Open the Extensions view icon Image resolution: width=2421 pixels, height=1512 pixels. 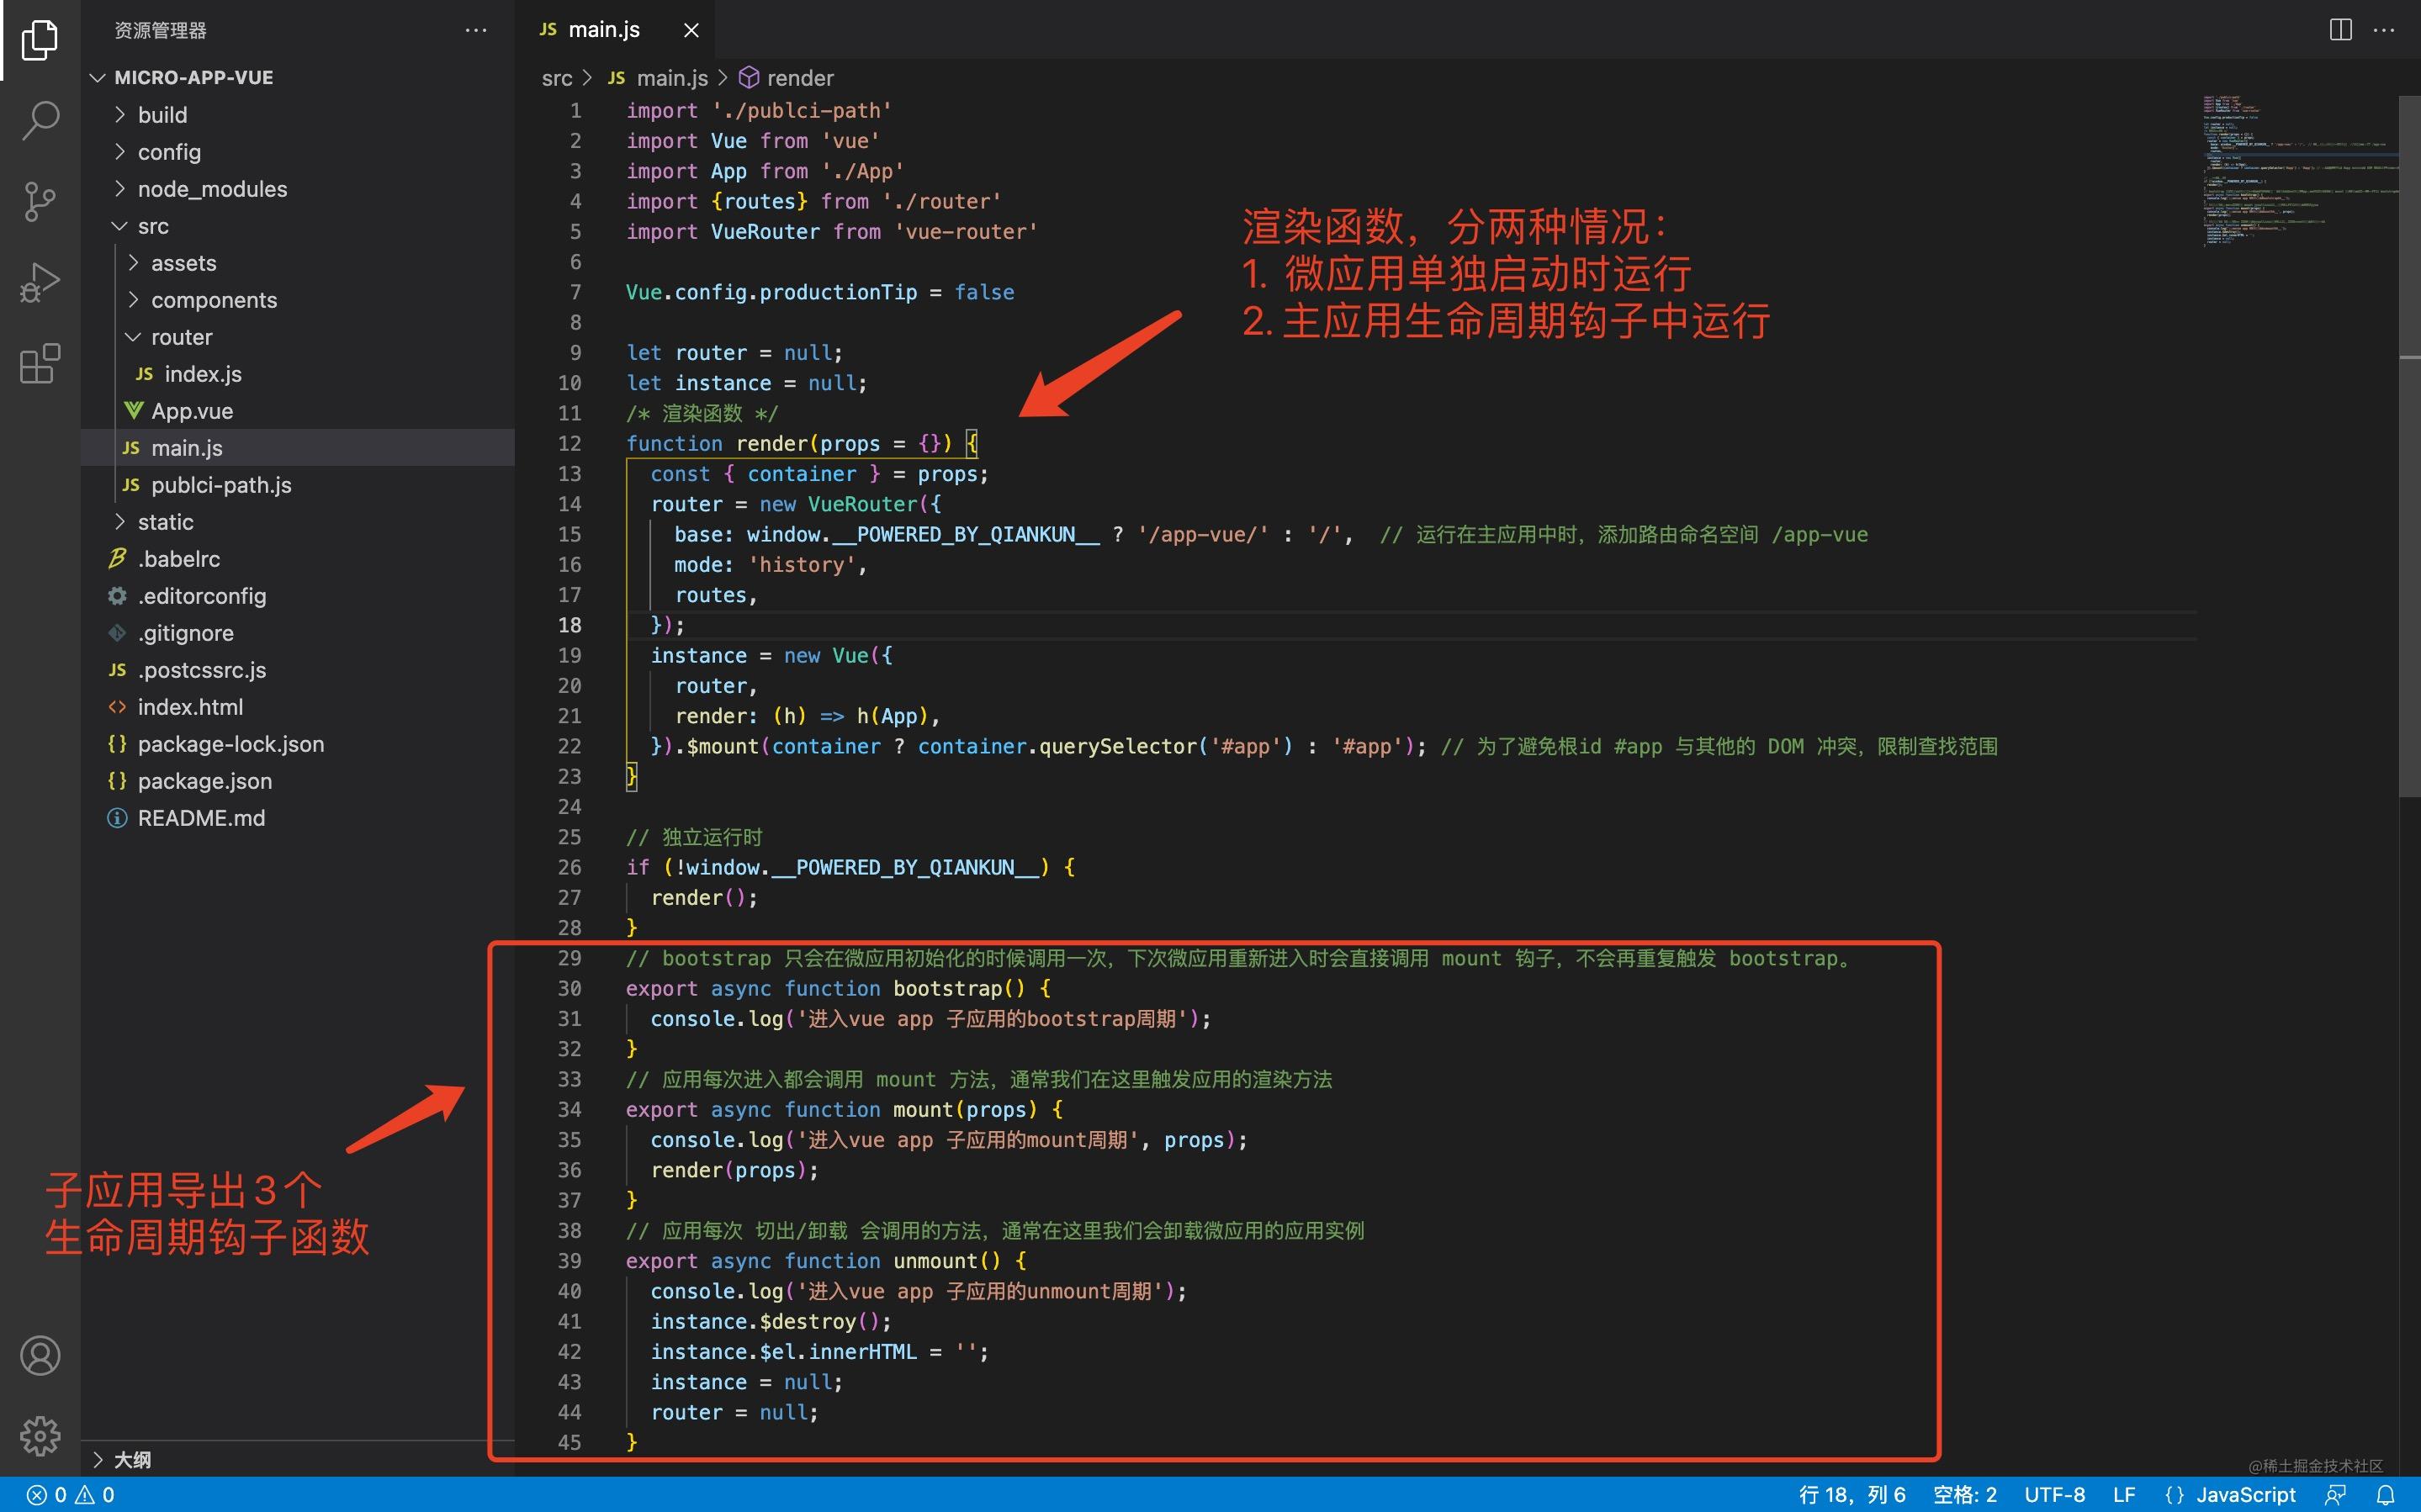click(40, 363)
